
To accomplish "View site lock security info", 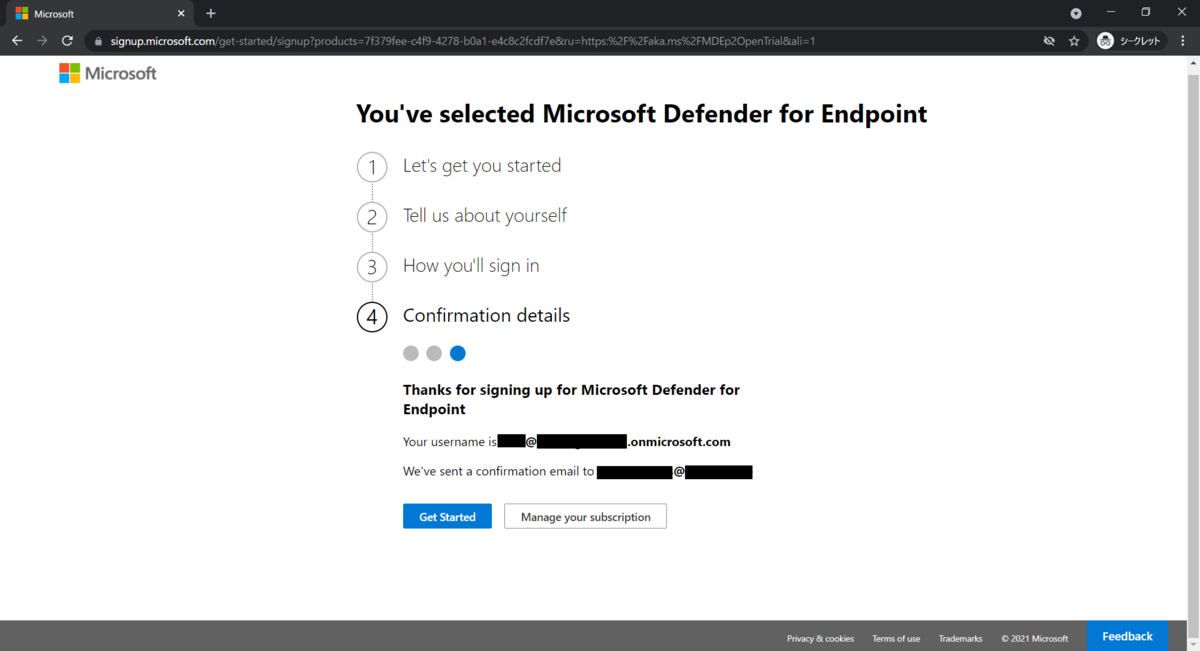I will 98,41.
